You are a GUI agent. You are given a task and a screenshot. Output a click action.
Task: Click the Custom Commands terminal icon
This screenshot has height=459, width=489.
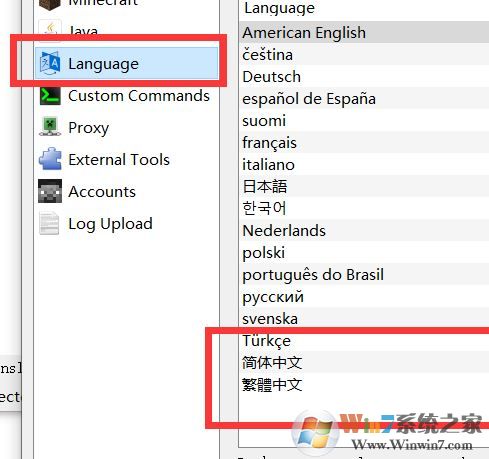(50, 96)
